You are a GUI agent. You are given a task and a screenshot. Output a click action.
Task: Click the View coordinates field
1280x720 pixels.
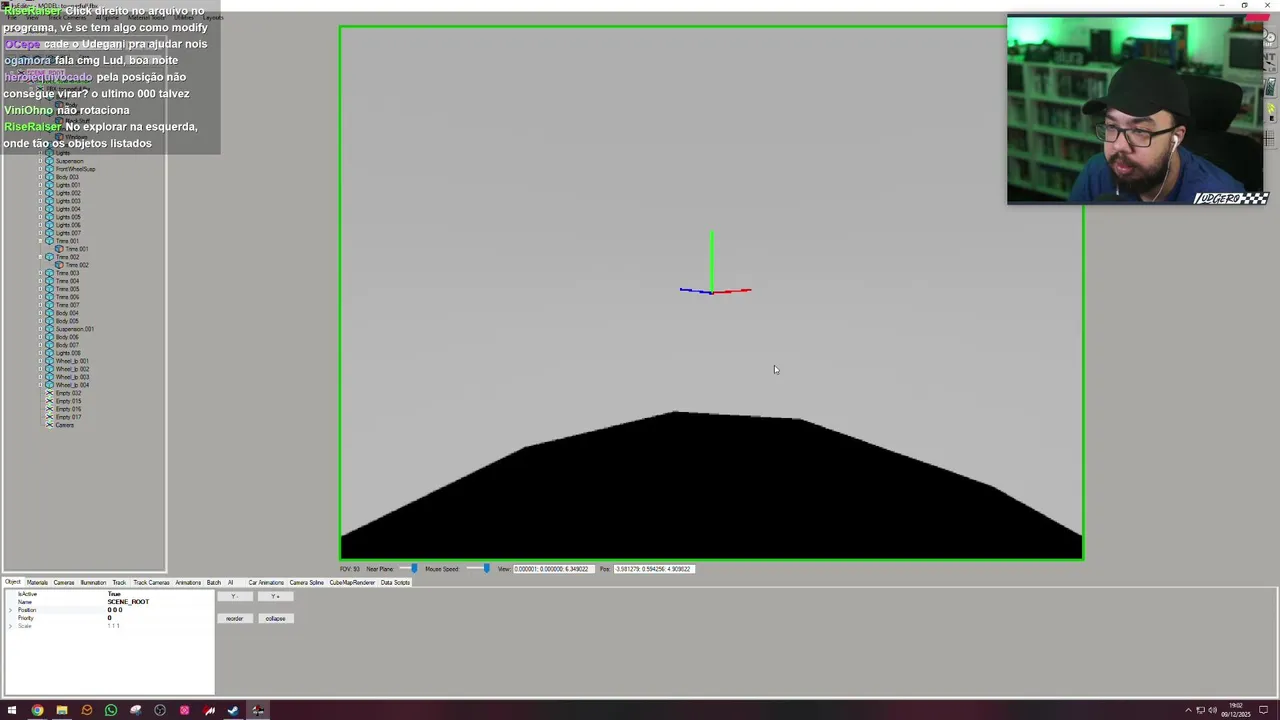click(x=553, y=569)
